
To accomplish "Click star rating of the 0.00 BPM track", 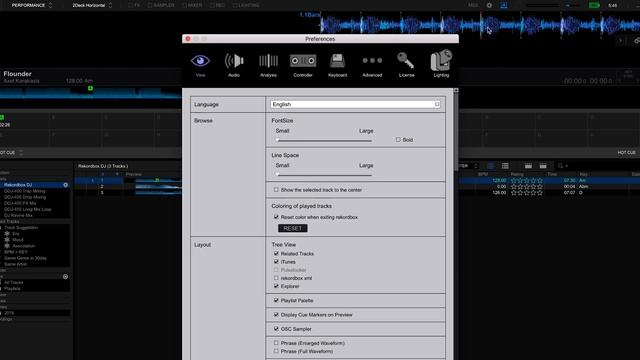I will point(527,187).
